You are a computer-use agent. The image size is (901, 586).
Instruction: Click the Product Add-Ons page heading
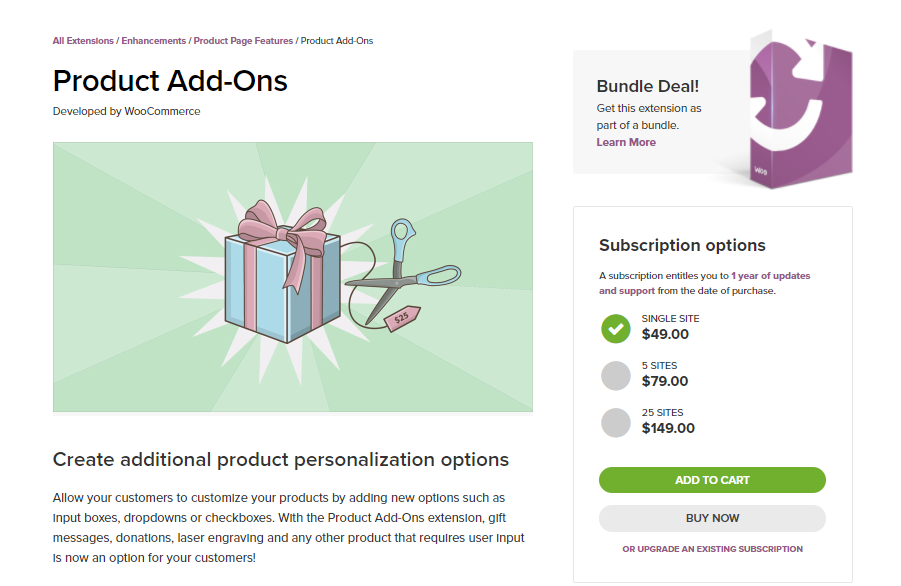tap(170, 81)
